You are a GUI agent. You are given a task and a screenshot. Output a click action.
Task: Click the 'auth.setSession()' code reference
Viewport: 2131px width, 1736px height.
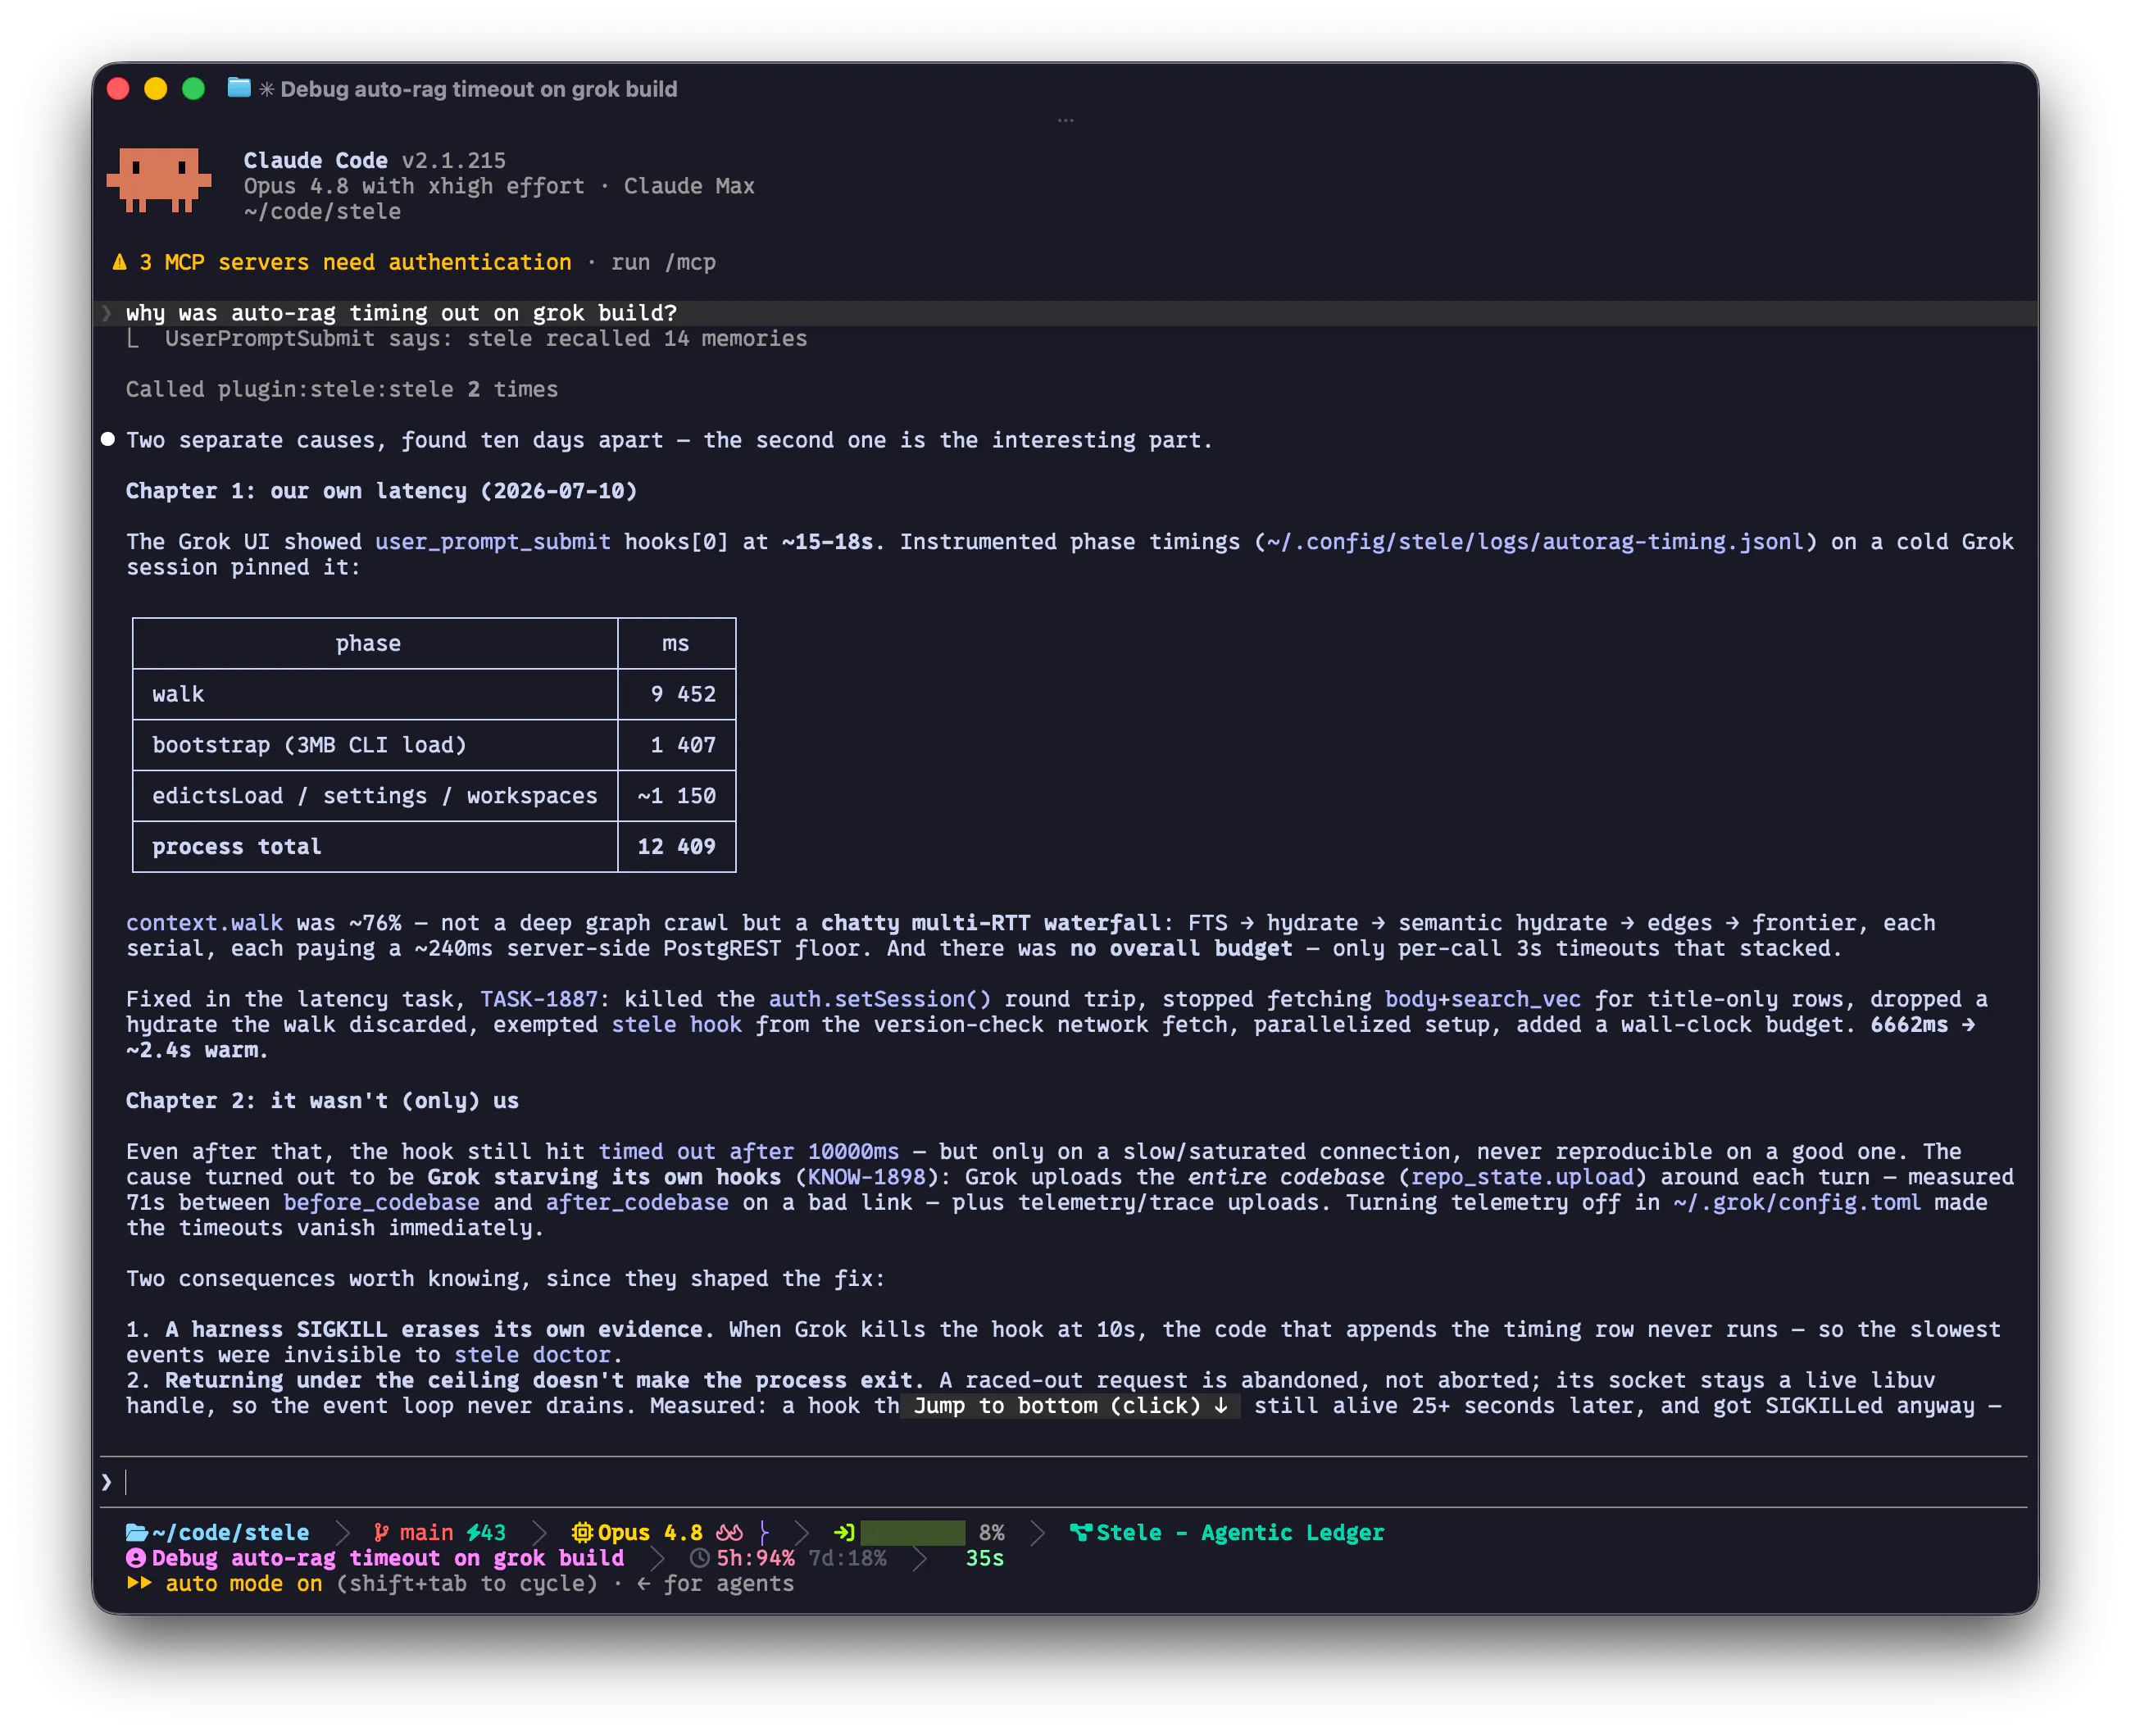(x=880, y=999)
